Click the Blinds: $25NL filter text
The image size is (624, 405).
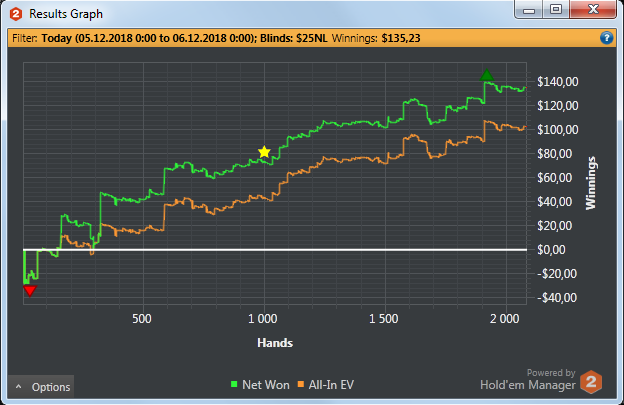(294, 38)
